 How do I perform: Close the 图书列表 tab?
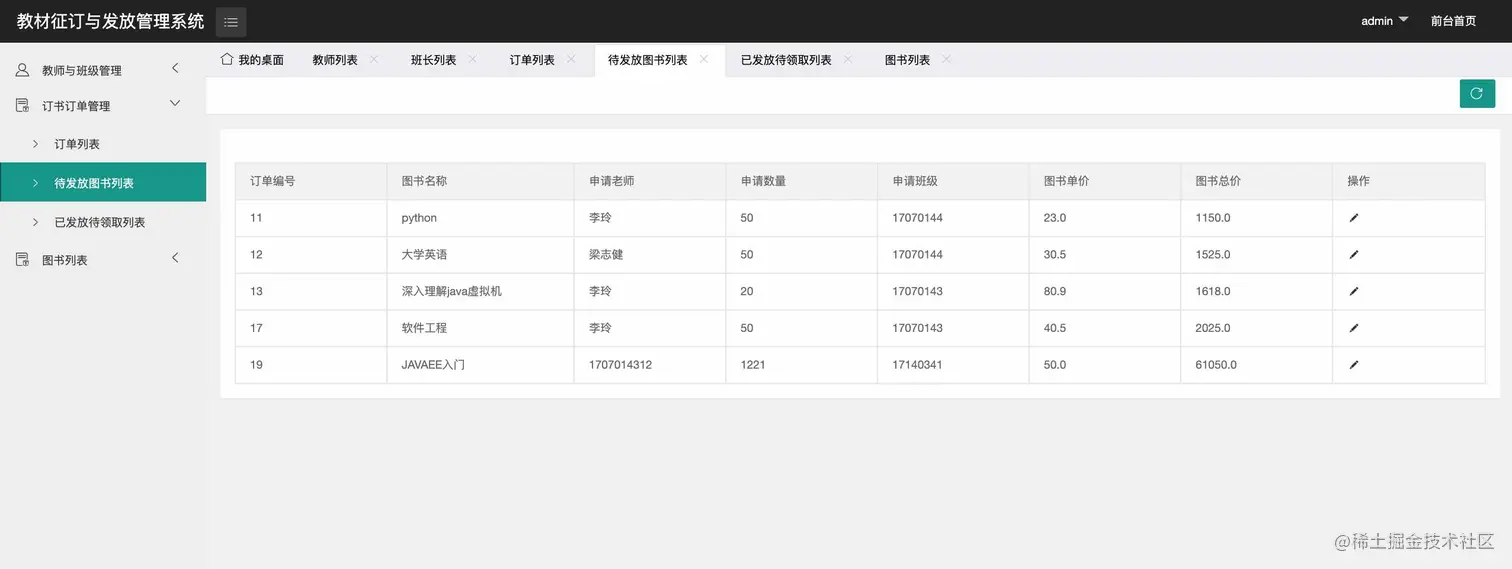(x=946, y=59)
